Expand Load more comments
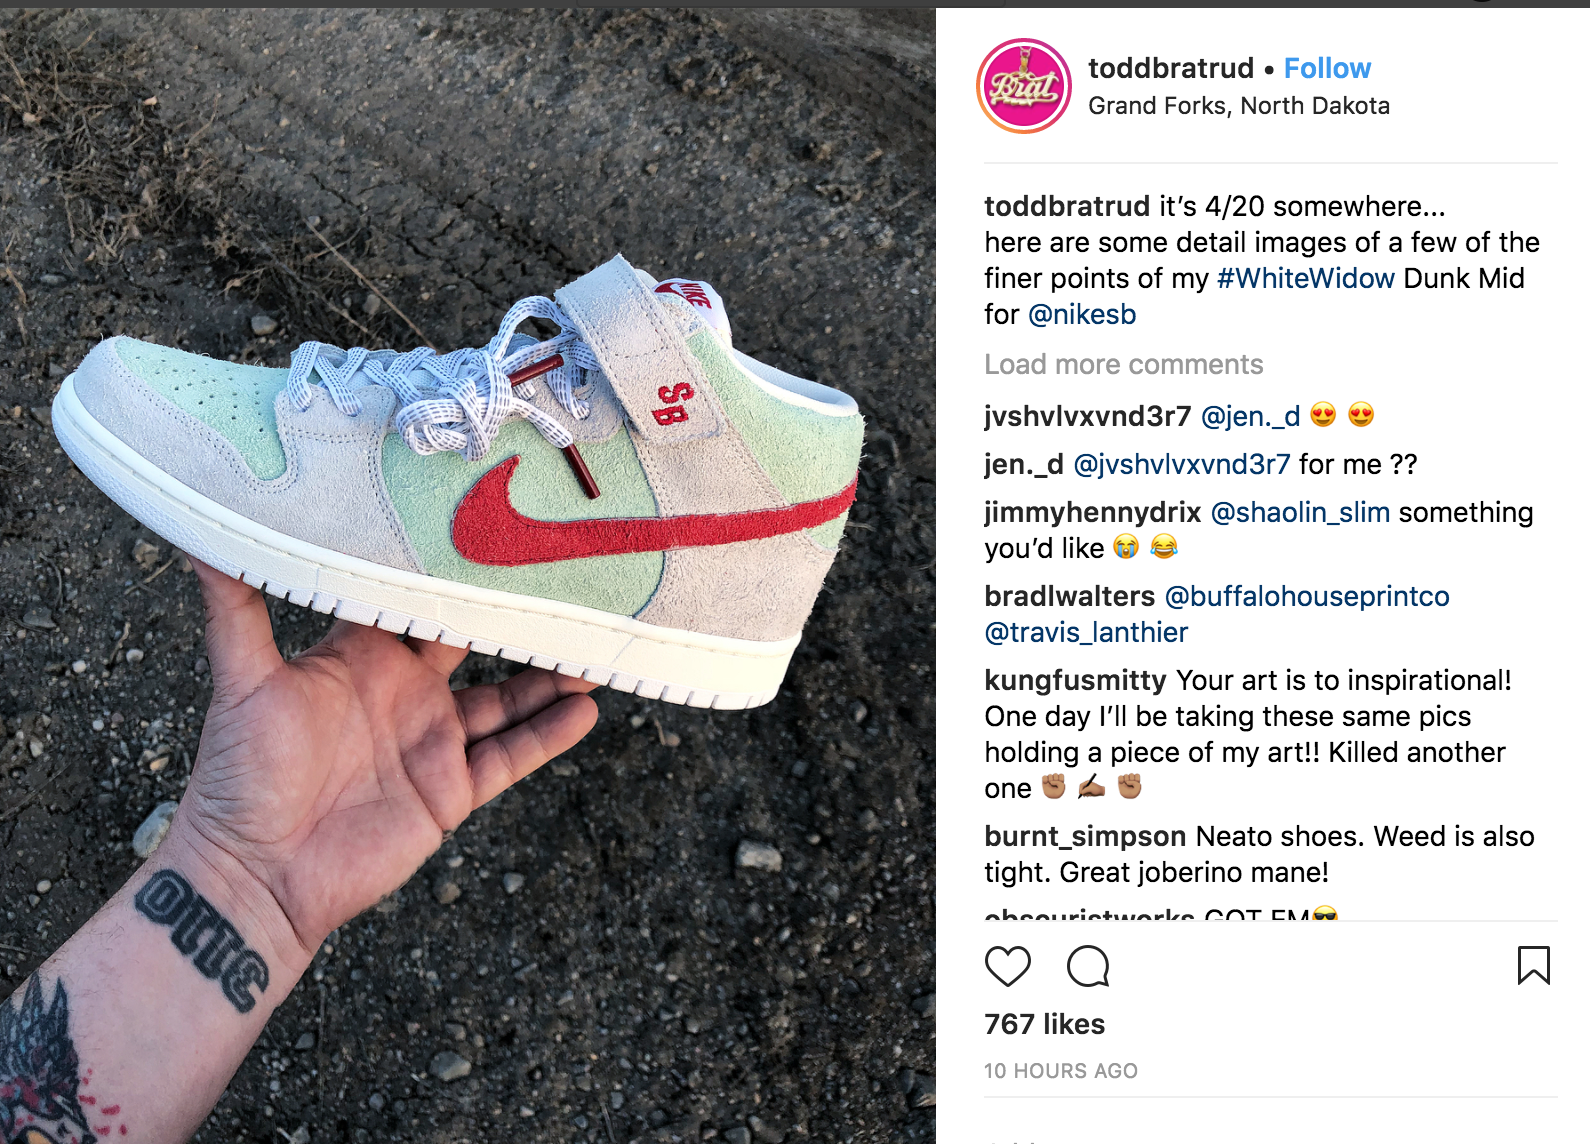 click(x=1123, y=364)
